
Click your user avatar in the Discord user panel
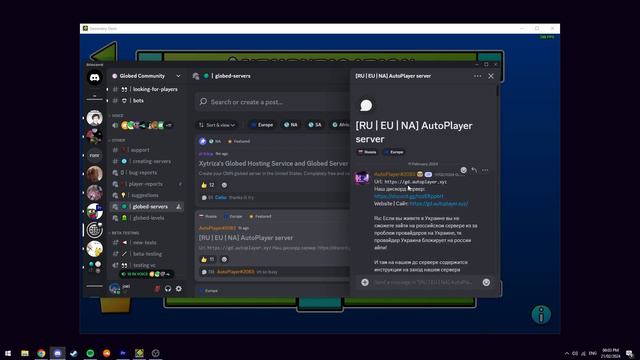[x=114, y=289]
